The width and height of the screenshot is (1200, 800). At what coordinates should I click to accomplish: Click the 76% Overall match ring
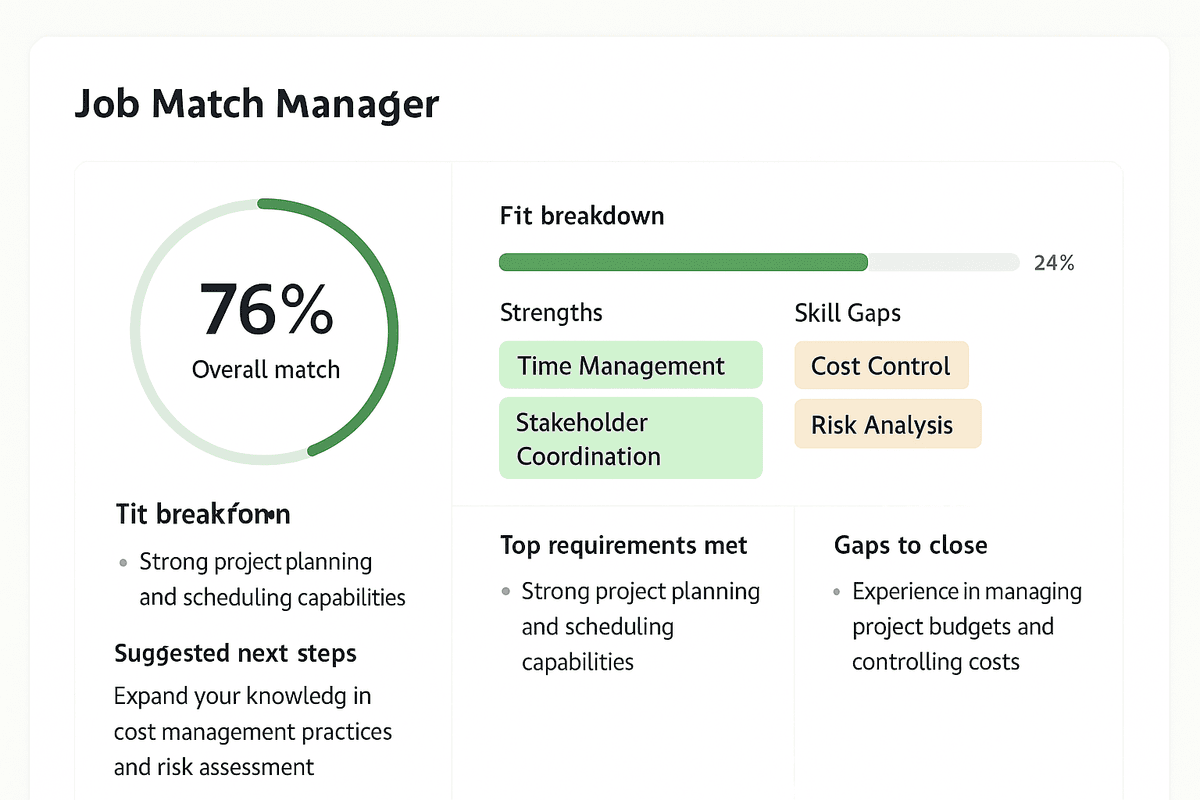[264, 330]
